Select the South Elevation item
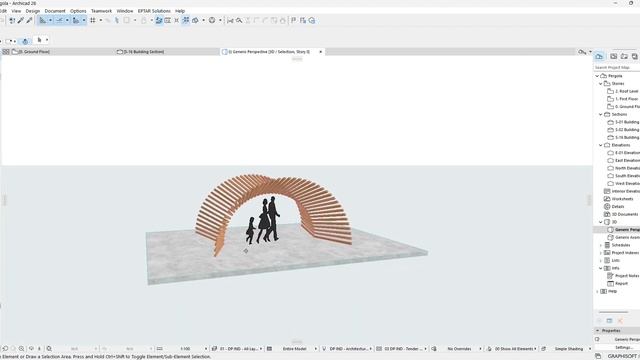The height and width of the screenshot is (360, 640). click(x=623, y=176)
